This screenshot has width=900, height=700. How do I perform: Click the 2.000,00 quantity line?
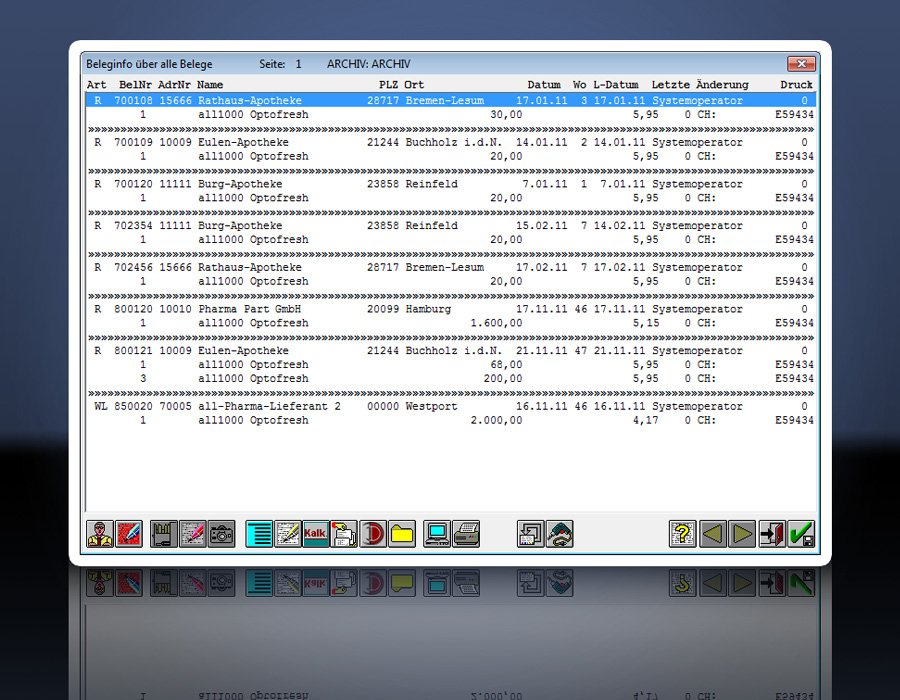[451, 421]
